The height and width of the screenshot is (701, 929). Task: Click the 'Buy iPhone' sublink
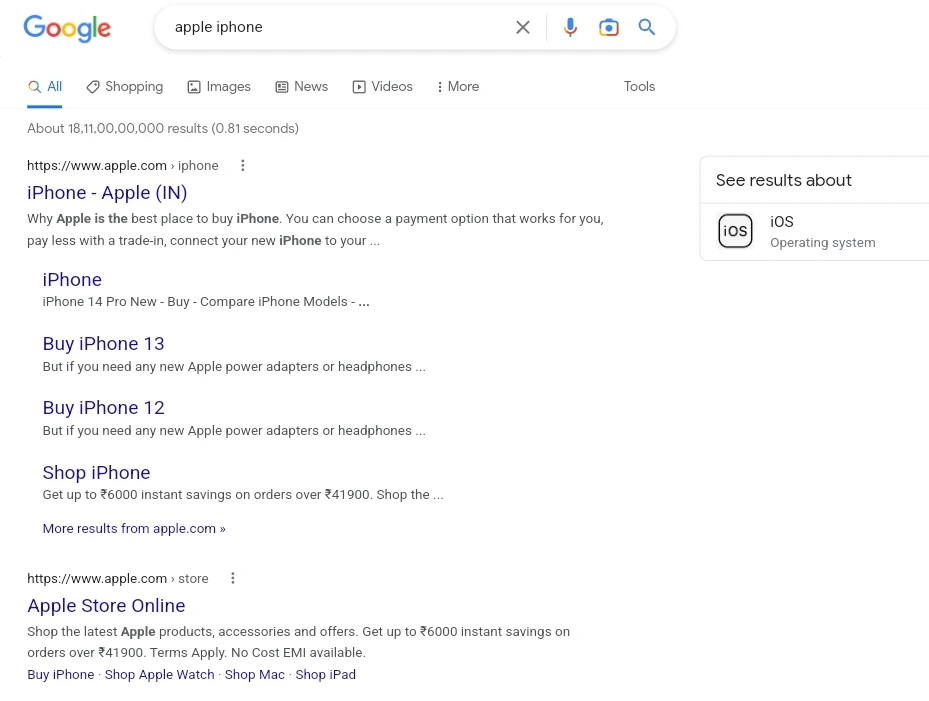tap(60, 674)
